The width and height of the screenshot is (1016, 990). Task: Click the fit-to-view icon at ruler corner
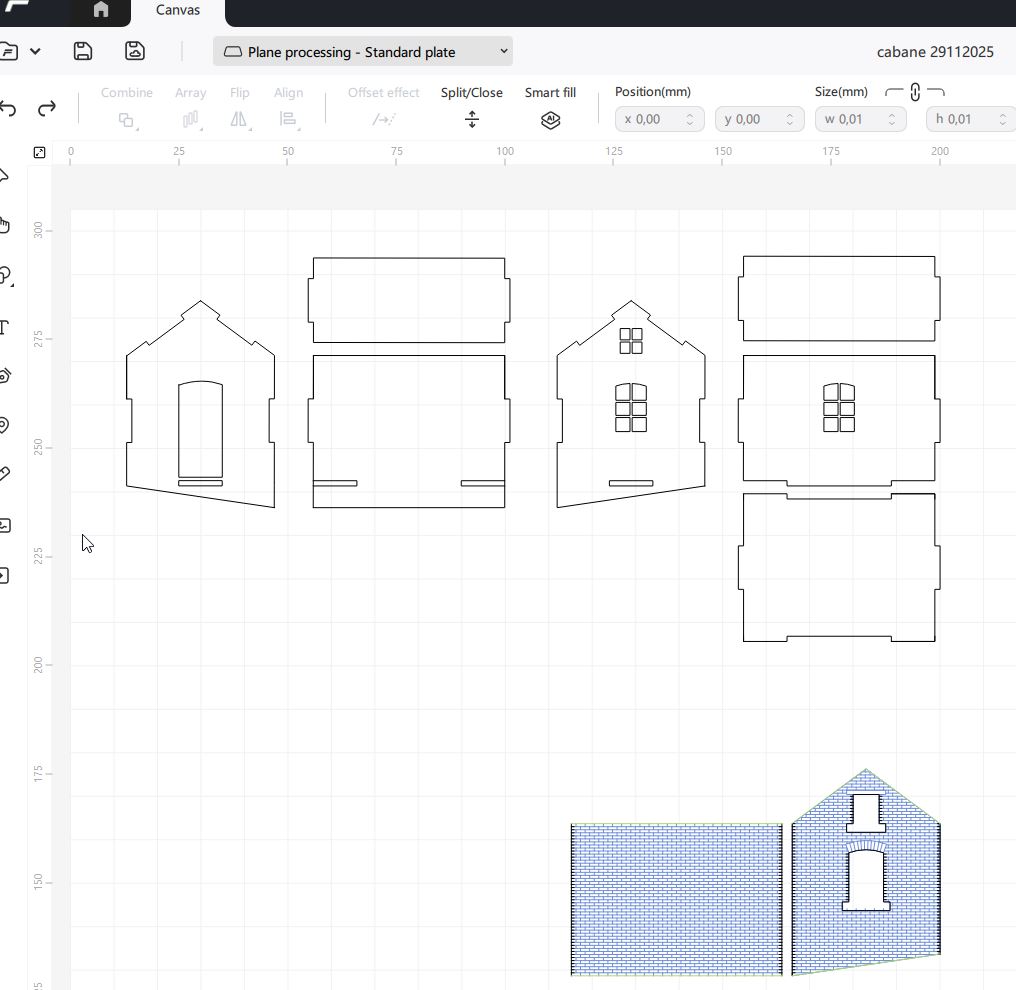click(39, 152)
